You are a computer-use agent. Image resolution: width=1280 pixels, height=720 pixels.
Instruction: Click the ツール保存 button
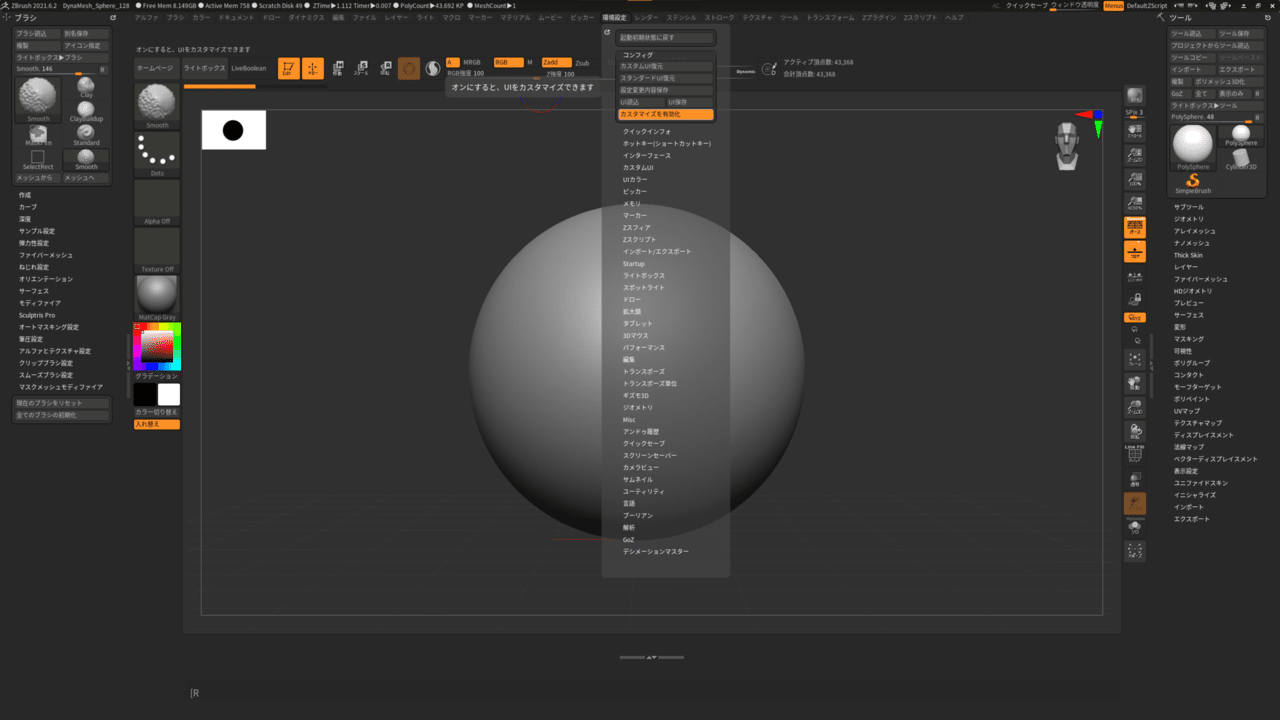coord(1240,33)
